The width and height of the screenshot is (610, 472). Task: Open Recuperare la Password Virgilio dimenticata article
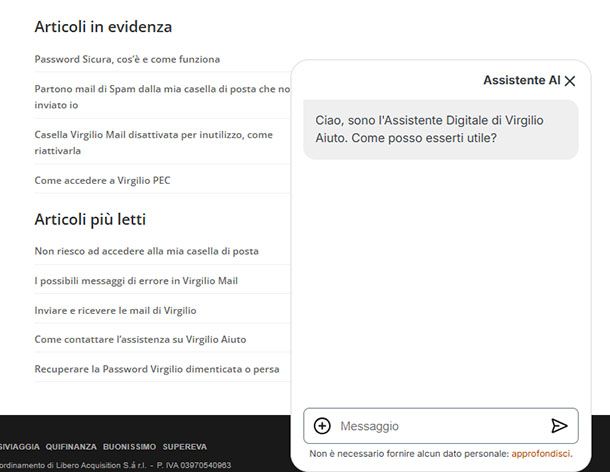click(157, 369)
